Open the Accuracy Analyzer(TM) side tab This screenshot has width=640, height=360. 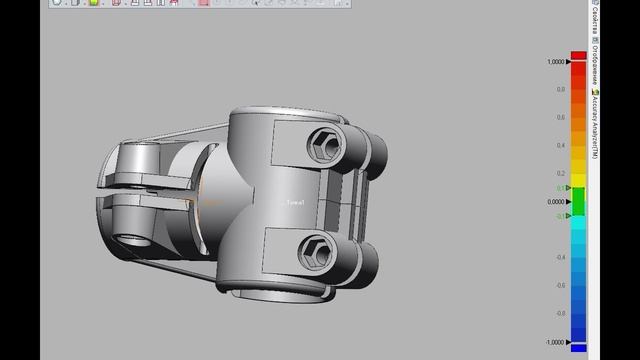point(595,124)
